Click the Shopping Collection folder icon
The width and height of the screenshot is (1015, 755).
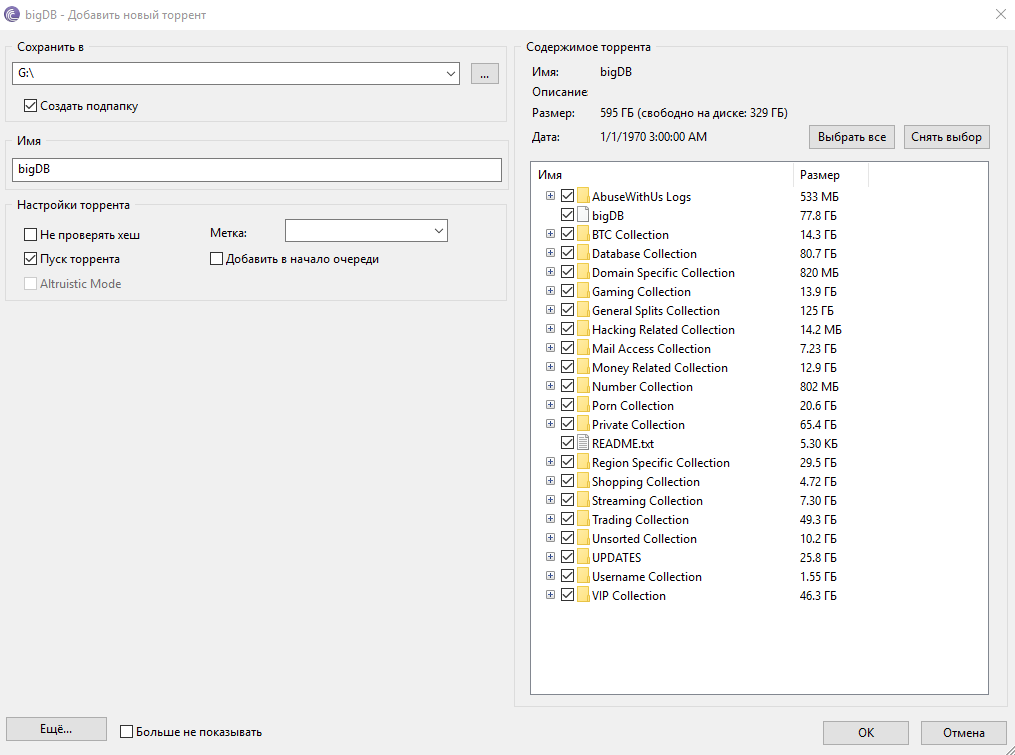tap(583, 481)
